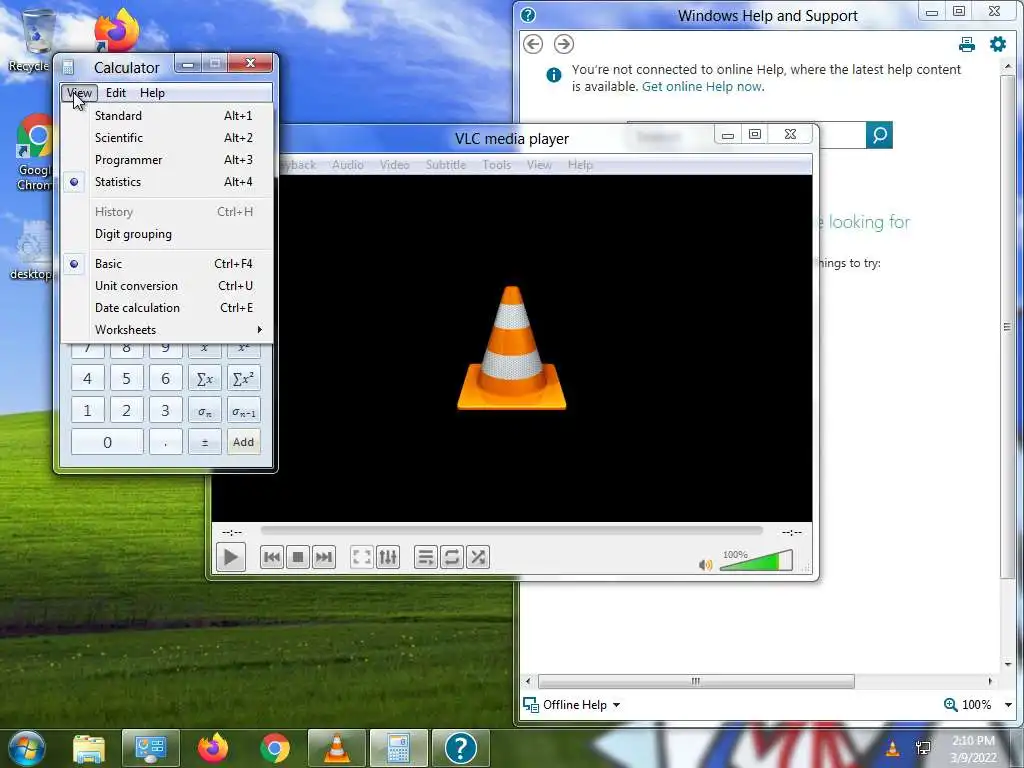Open VLC's Help menu
Image resolution: width=1024 pixels, height=768 pixels.
(x=580, y=165)
